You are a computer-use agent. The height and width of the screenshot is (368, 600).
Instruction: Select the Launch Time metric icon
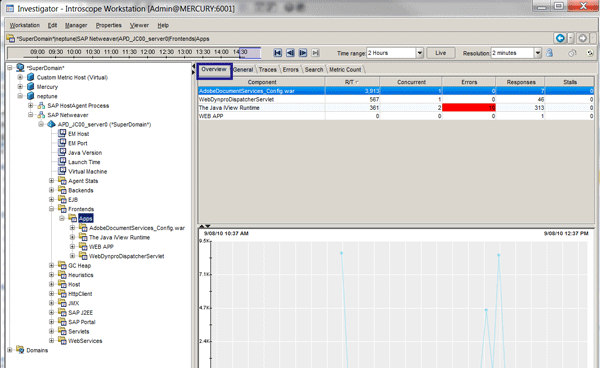click(x=62, y=162)
